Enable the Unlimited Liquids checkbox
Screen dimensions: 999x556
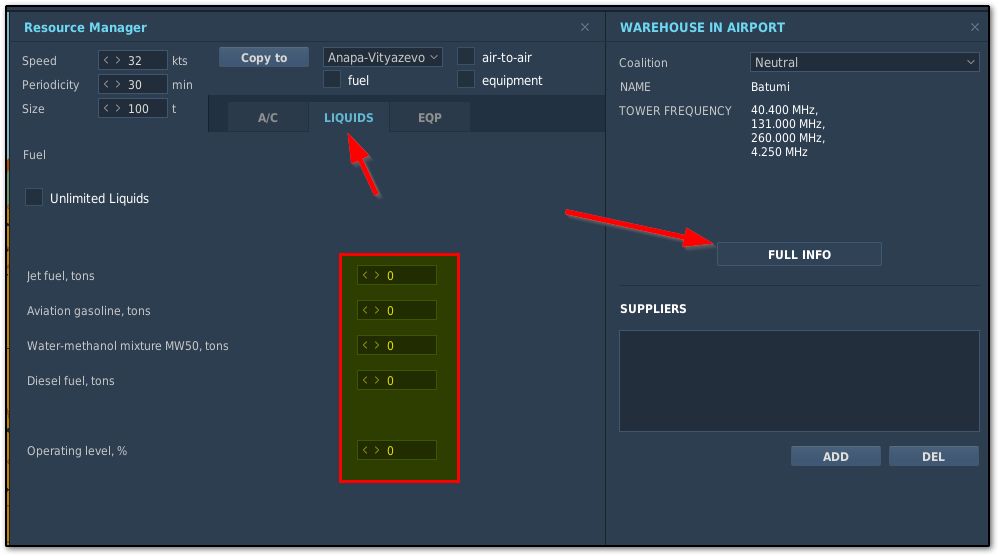[x=35, y=198]
